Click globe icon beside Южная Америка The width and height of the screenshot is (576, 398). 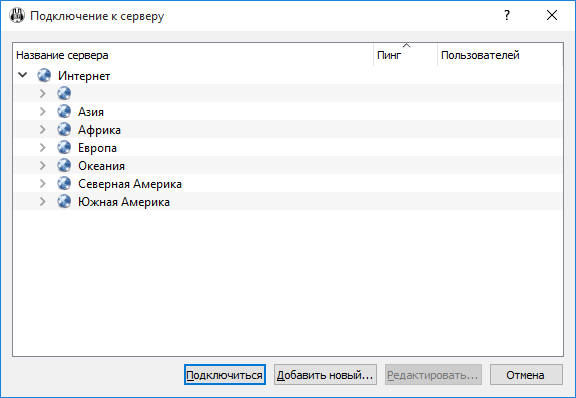[64, 201]
